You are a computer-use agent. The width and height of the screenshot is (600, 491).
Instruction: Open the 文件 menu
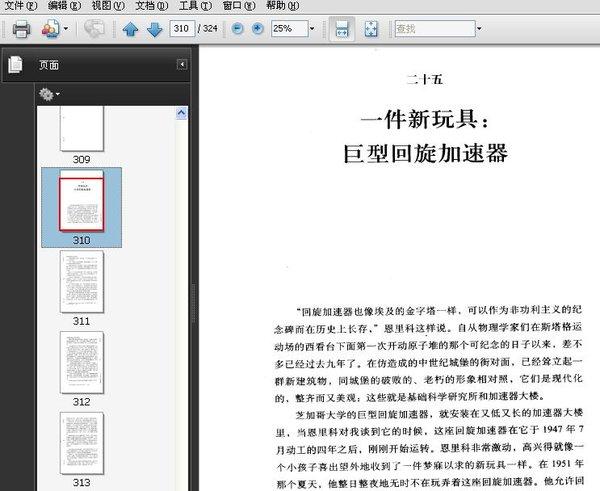coord(20,6)
